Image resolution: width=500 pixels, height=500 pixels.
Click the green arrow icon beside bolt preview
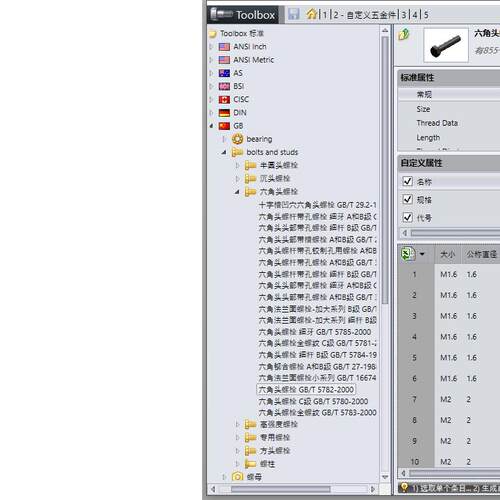tap(404, 34)
